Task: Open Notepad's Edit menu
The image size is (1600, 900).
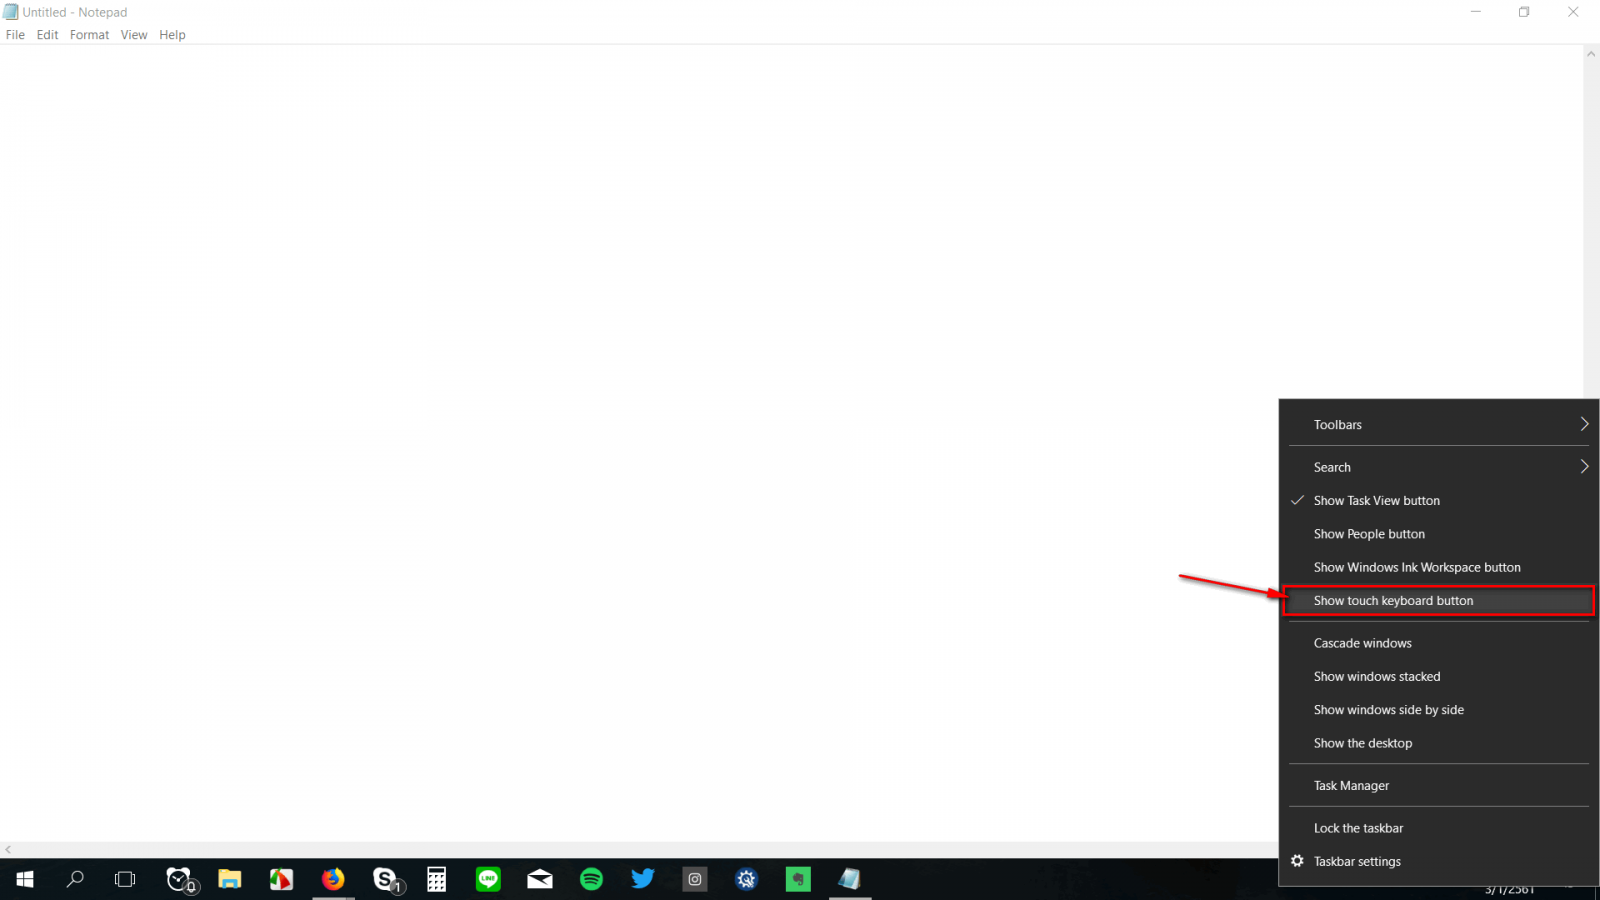Action: [x=47, y=34]
